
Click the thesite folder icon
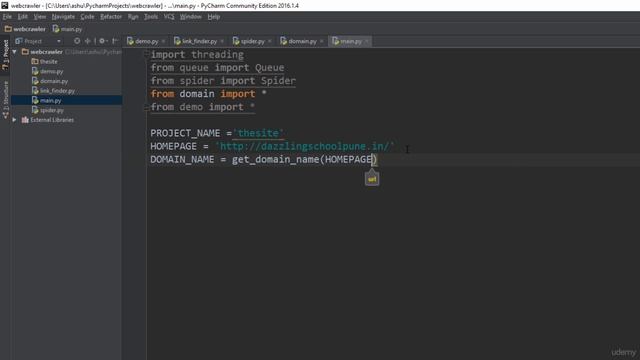pyautogui.click(x=35, y=62)
